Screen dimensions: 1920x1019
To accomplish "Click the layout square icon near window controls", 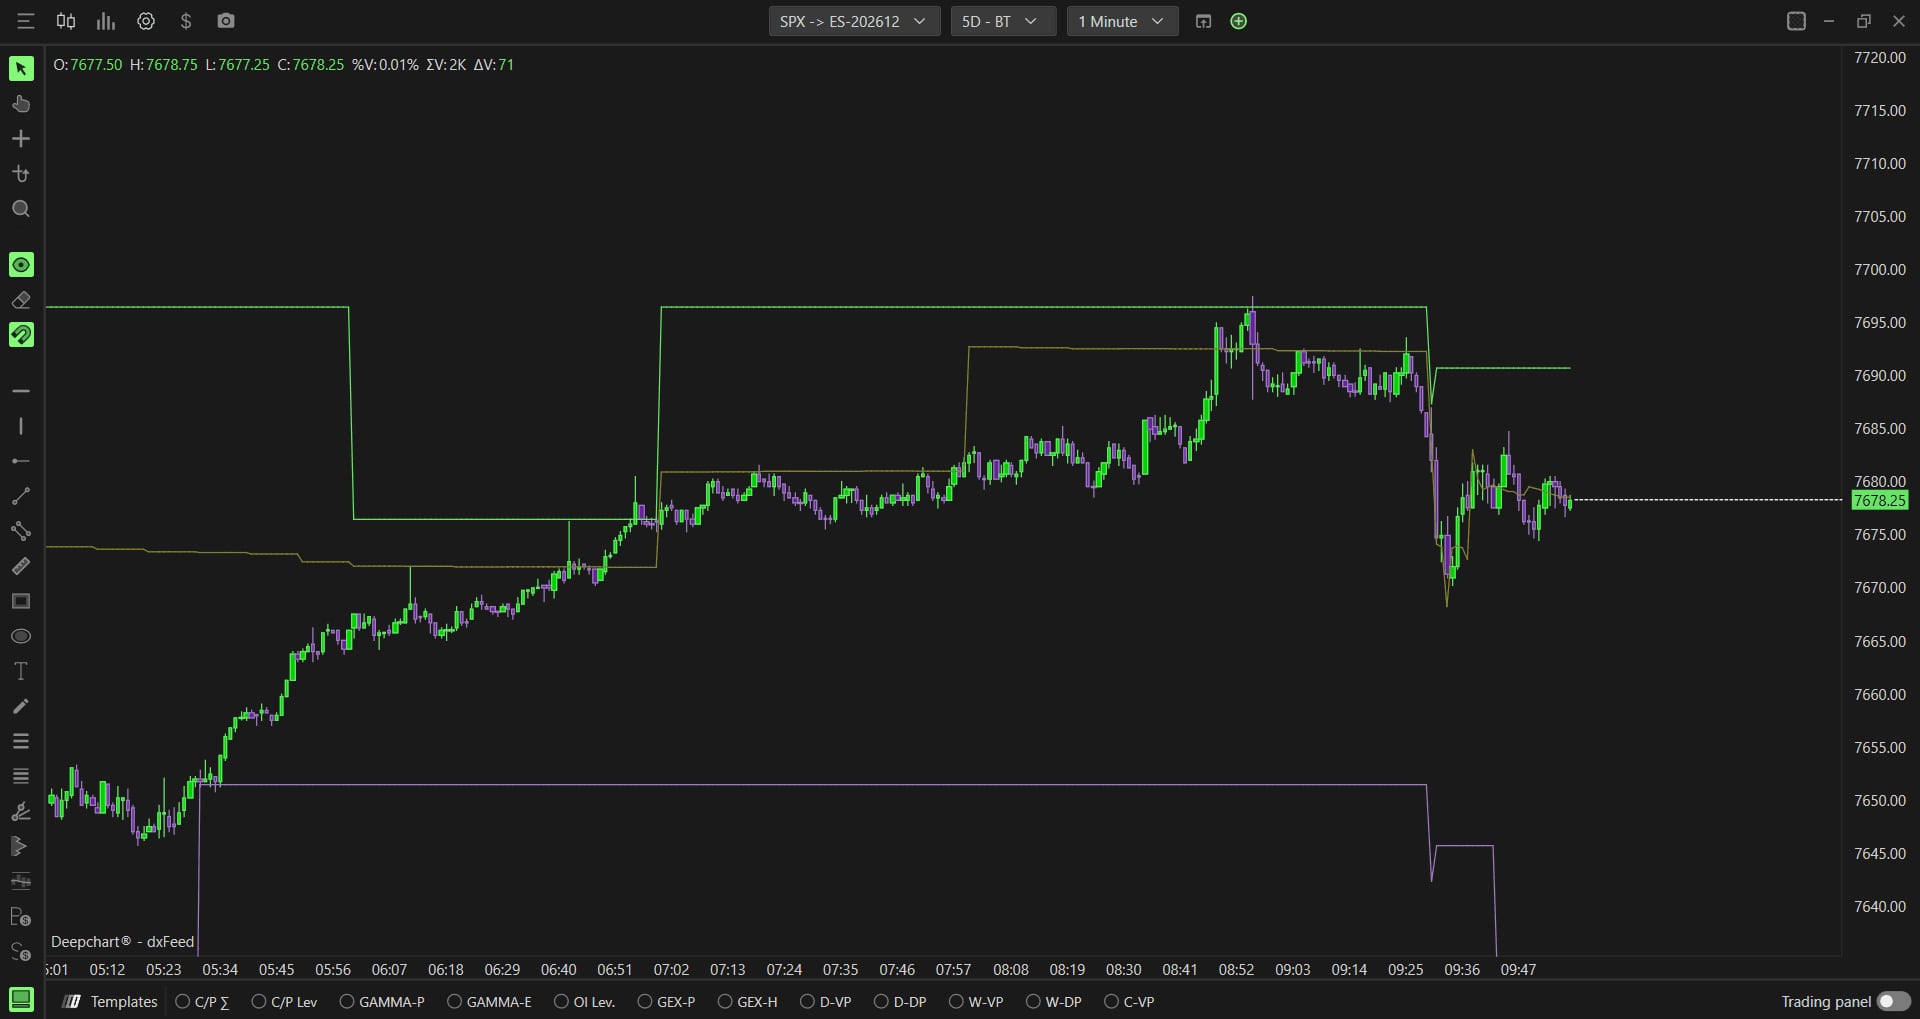I will pos(1796,21).
